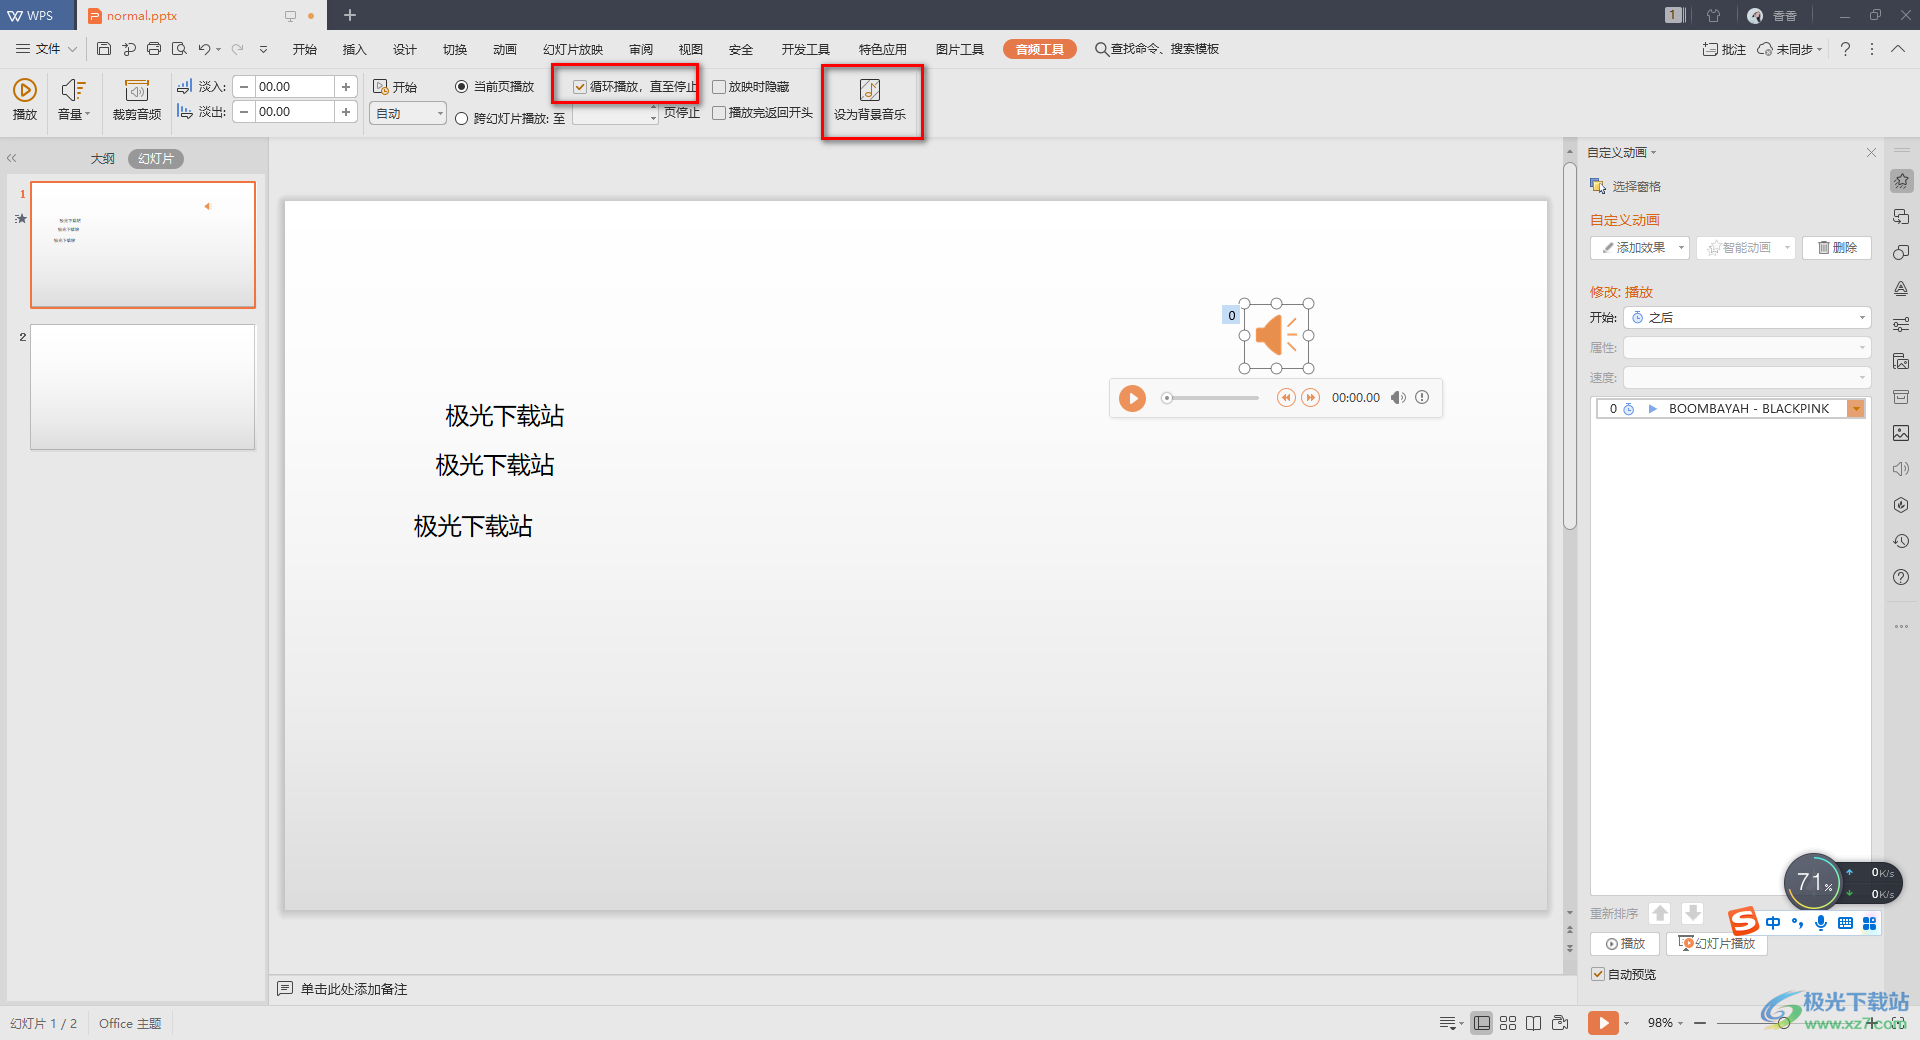Toggle Auto preview (自动预览) checkbox
The image size is (1920, 1040).
tap(1598, 974)
